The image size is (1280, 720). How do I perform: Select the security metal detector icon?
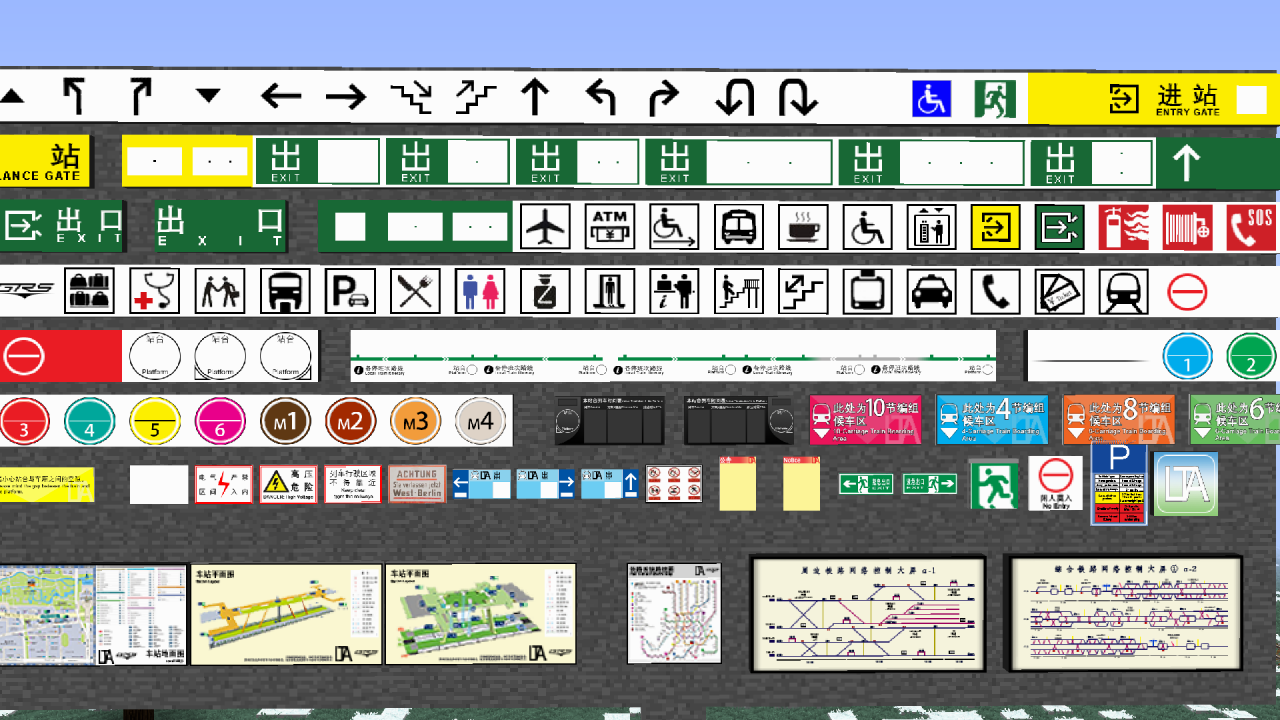pos(609,291)
